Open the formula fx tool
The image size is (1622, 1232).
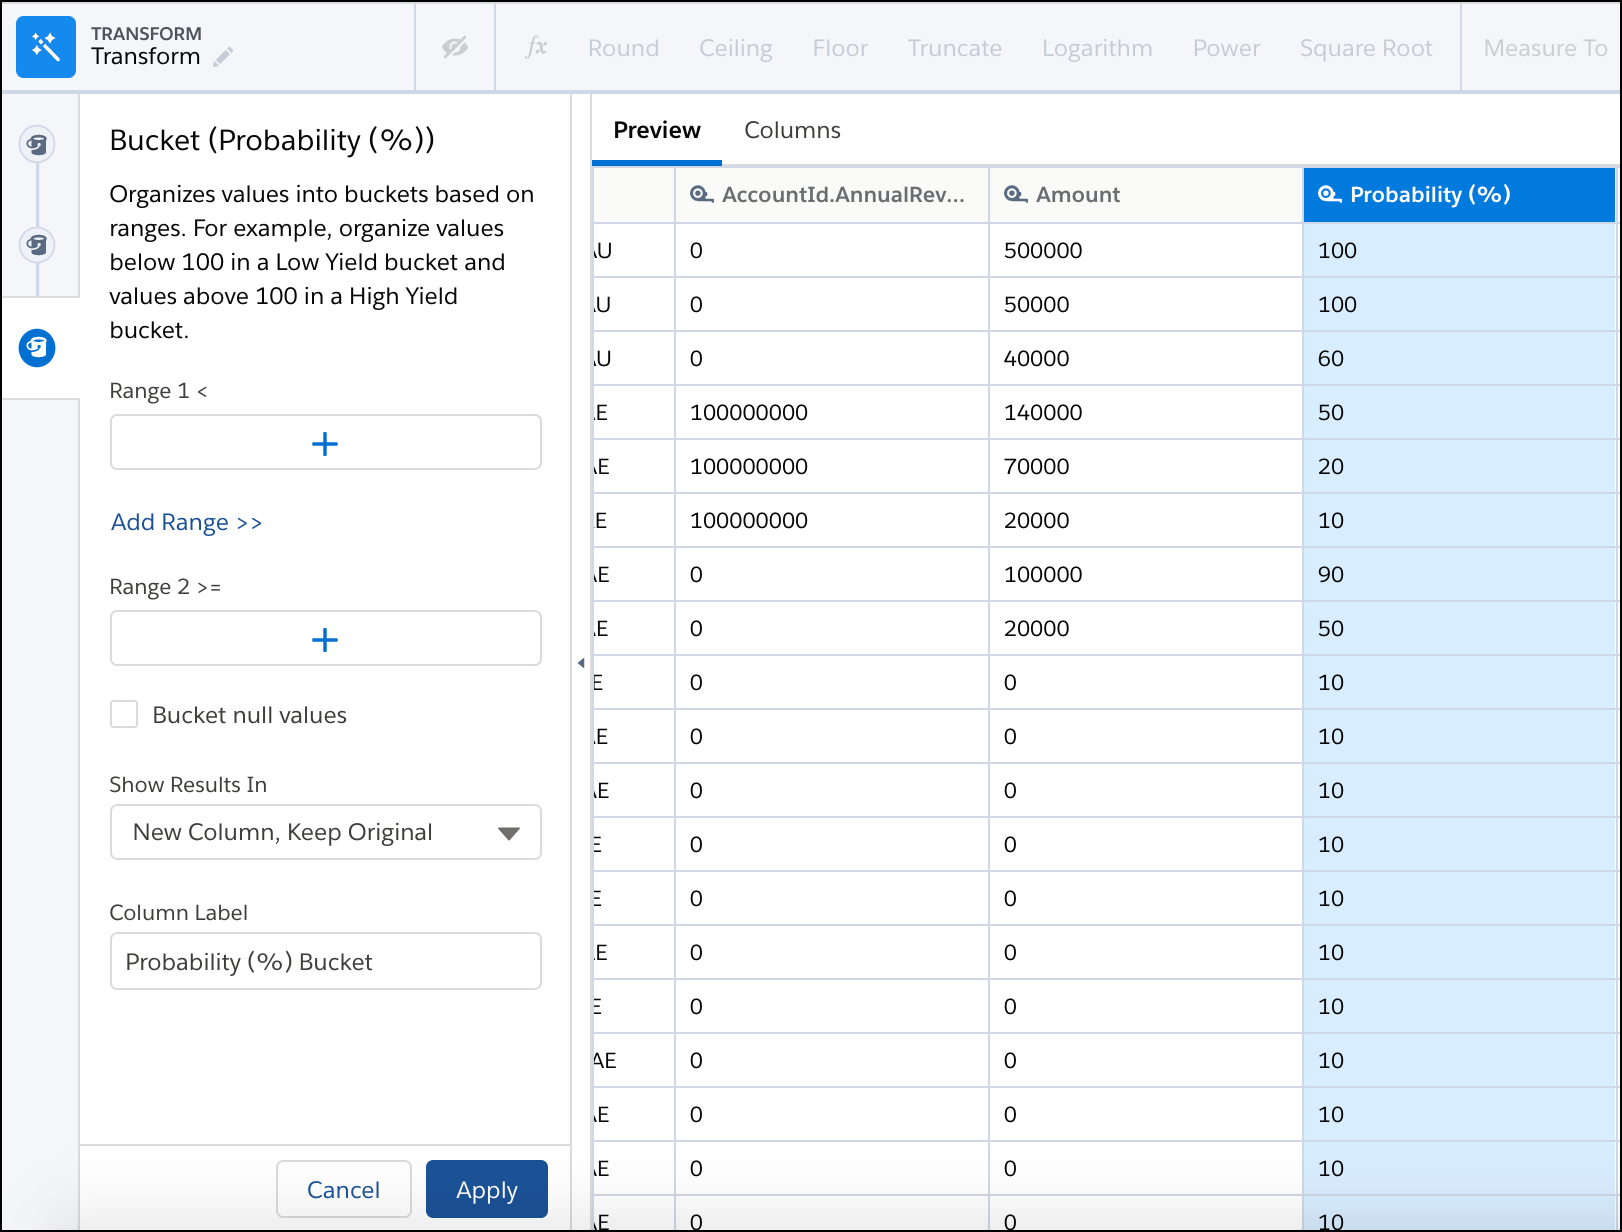pyautogui.click(x=536, y=46)
